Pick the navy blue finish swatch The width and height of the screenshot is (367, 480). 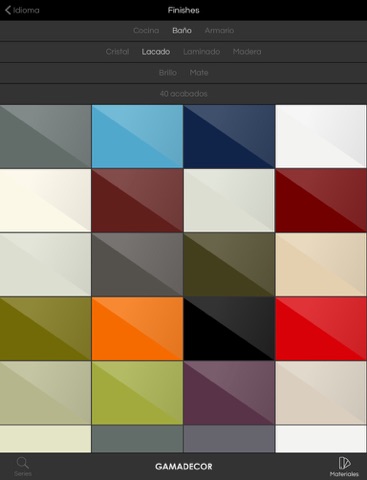[229, 136]
